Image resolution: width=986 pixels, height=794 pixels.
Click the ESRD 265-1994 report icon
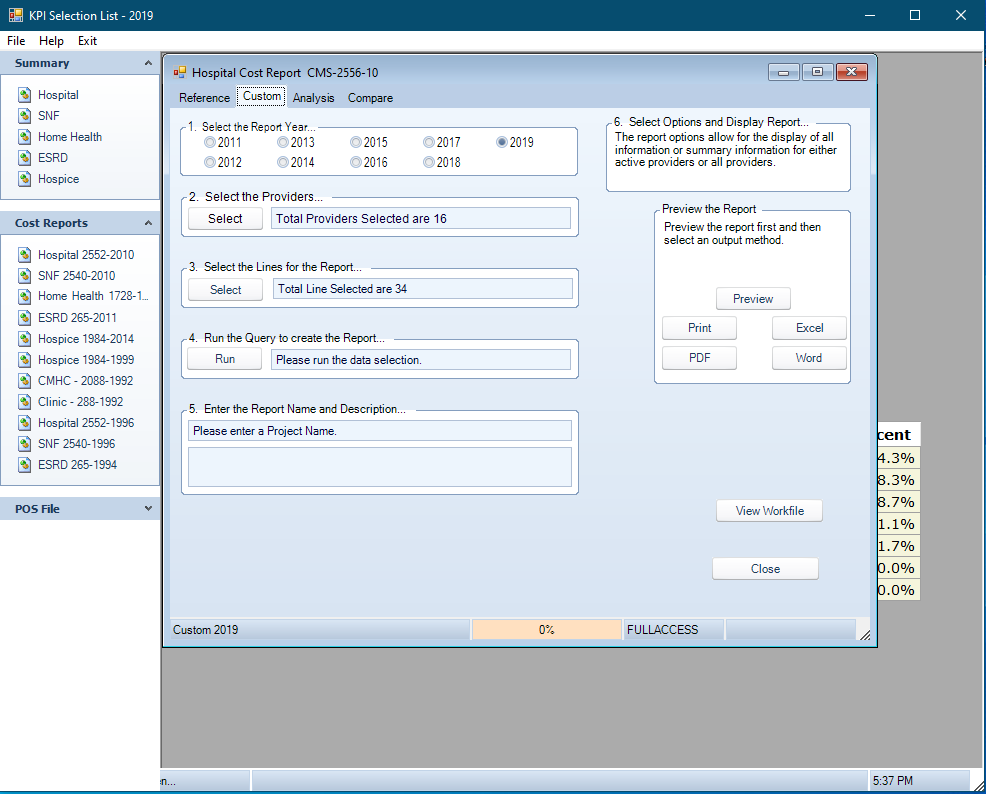click(25, 465)
